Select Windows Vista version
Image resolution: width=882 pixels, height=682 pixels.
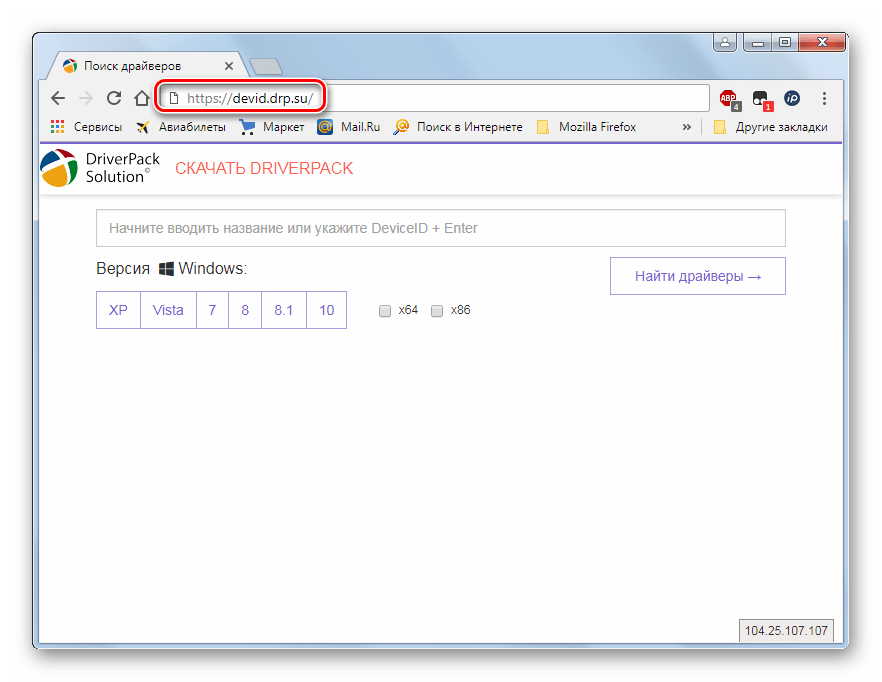click(168, 310)
